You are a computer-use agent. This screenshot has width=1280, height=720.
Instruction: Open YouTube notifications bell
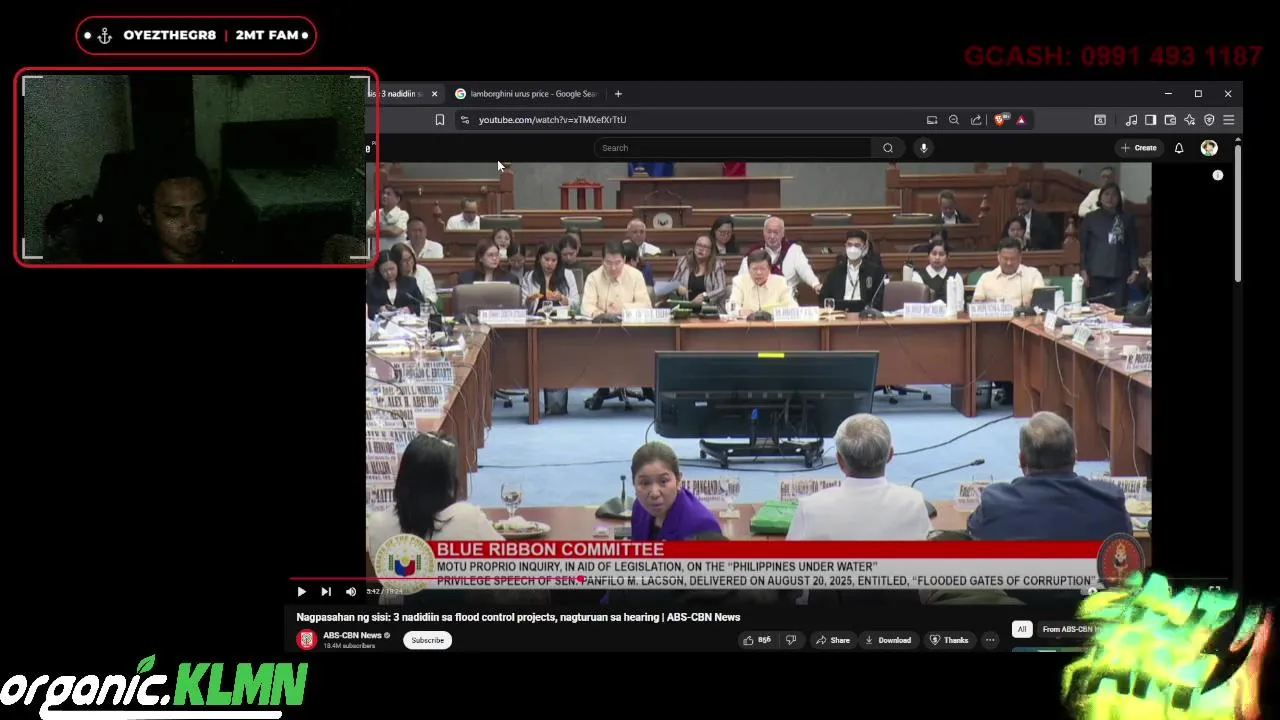click(x=1179, y=148)
